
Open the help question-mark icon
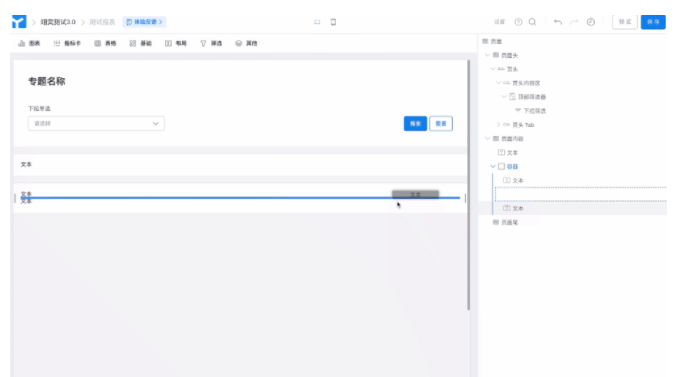[518, 22]
